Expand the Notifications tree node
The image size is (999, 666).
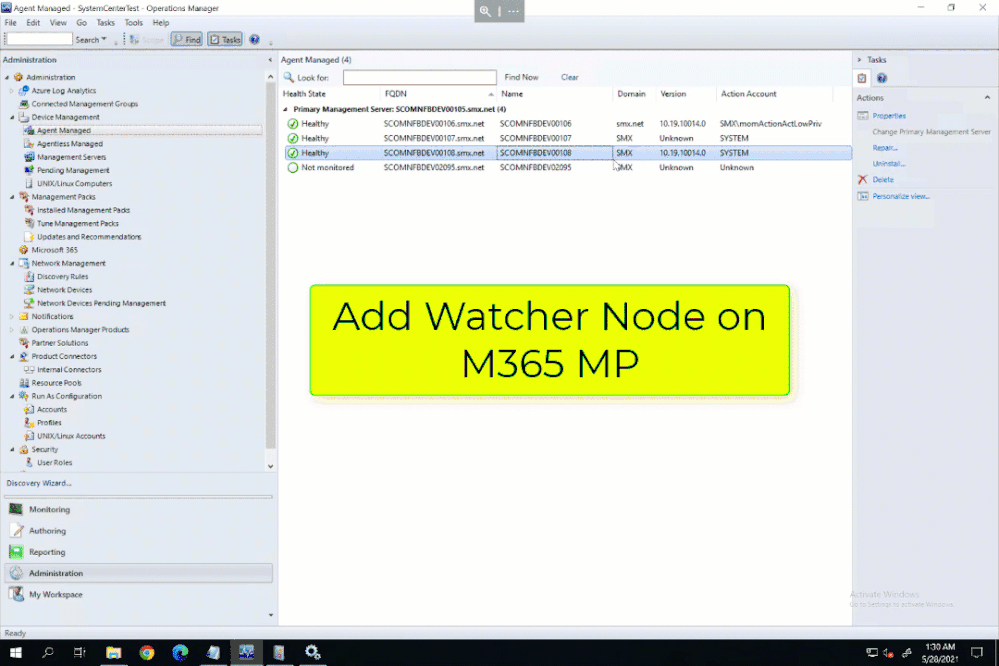12,317
